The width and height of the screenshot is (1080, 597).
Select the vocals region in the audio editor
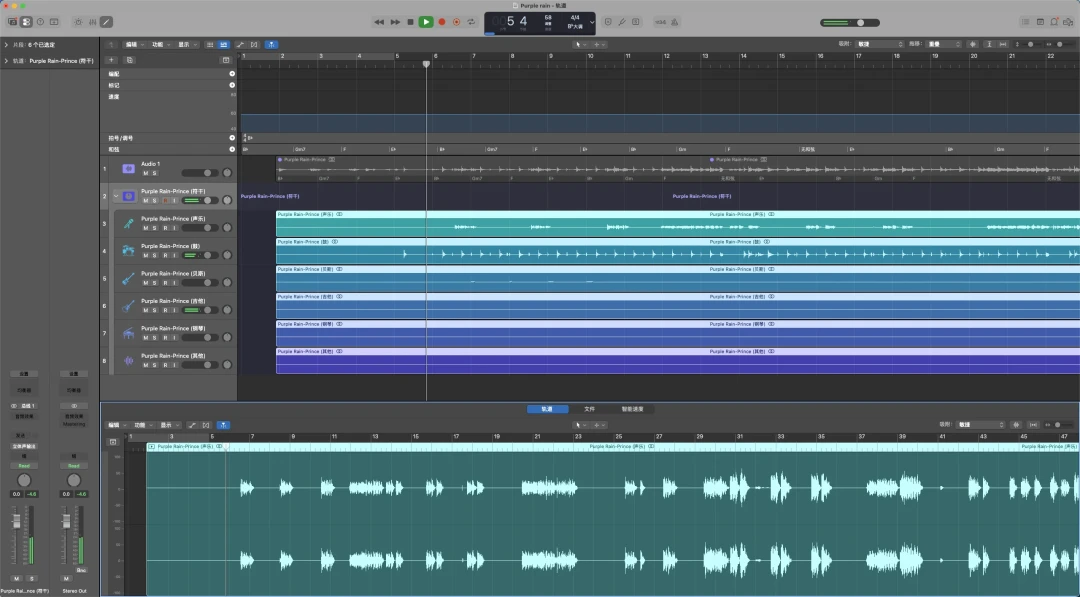tap(613, 520)
